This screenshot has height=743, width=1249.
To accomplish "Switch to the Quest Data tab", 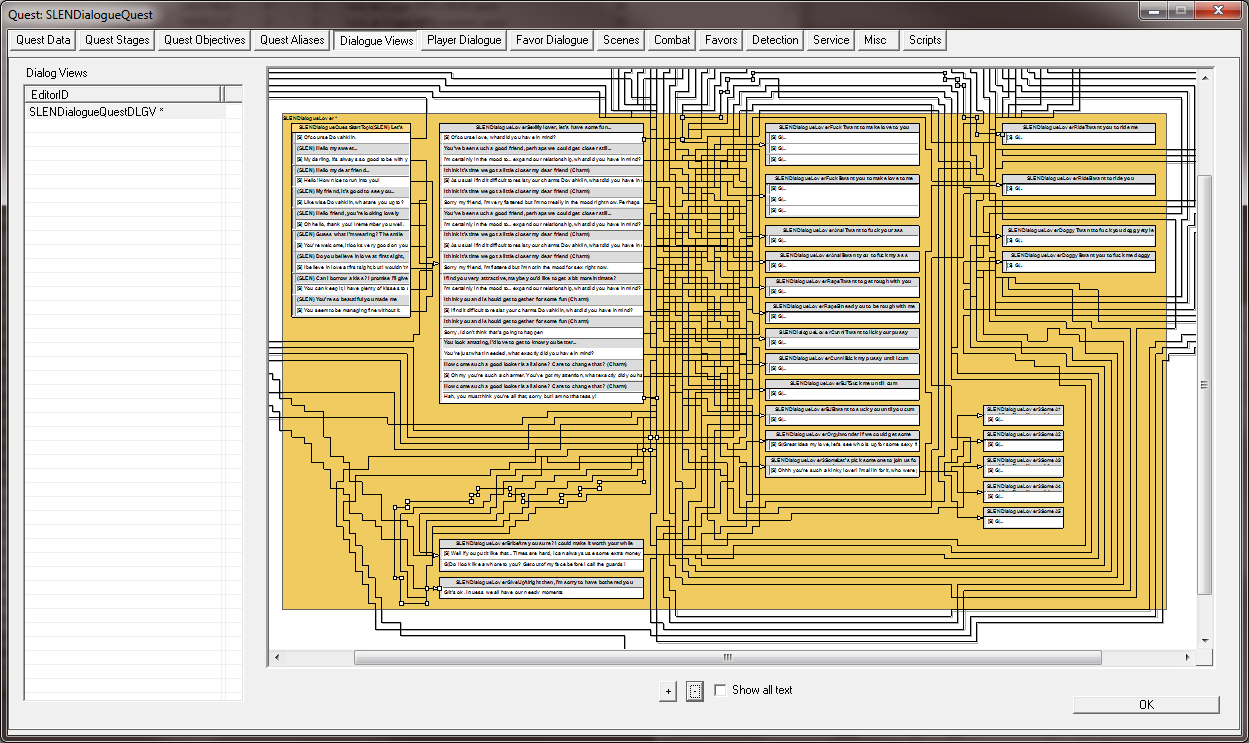I will (43, 40).
